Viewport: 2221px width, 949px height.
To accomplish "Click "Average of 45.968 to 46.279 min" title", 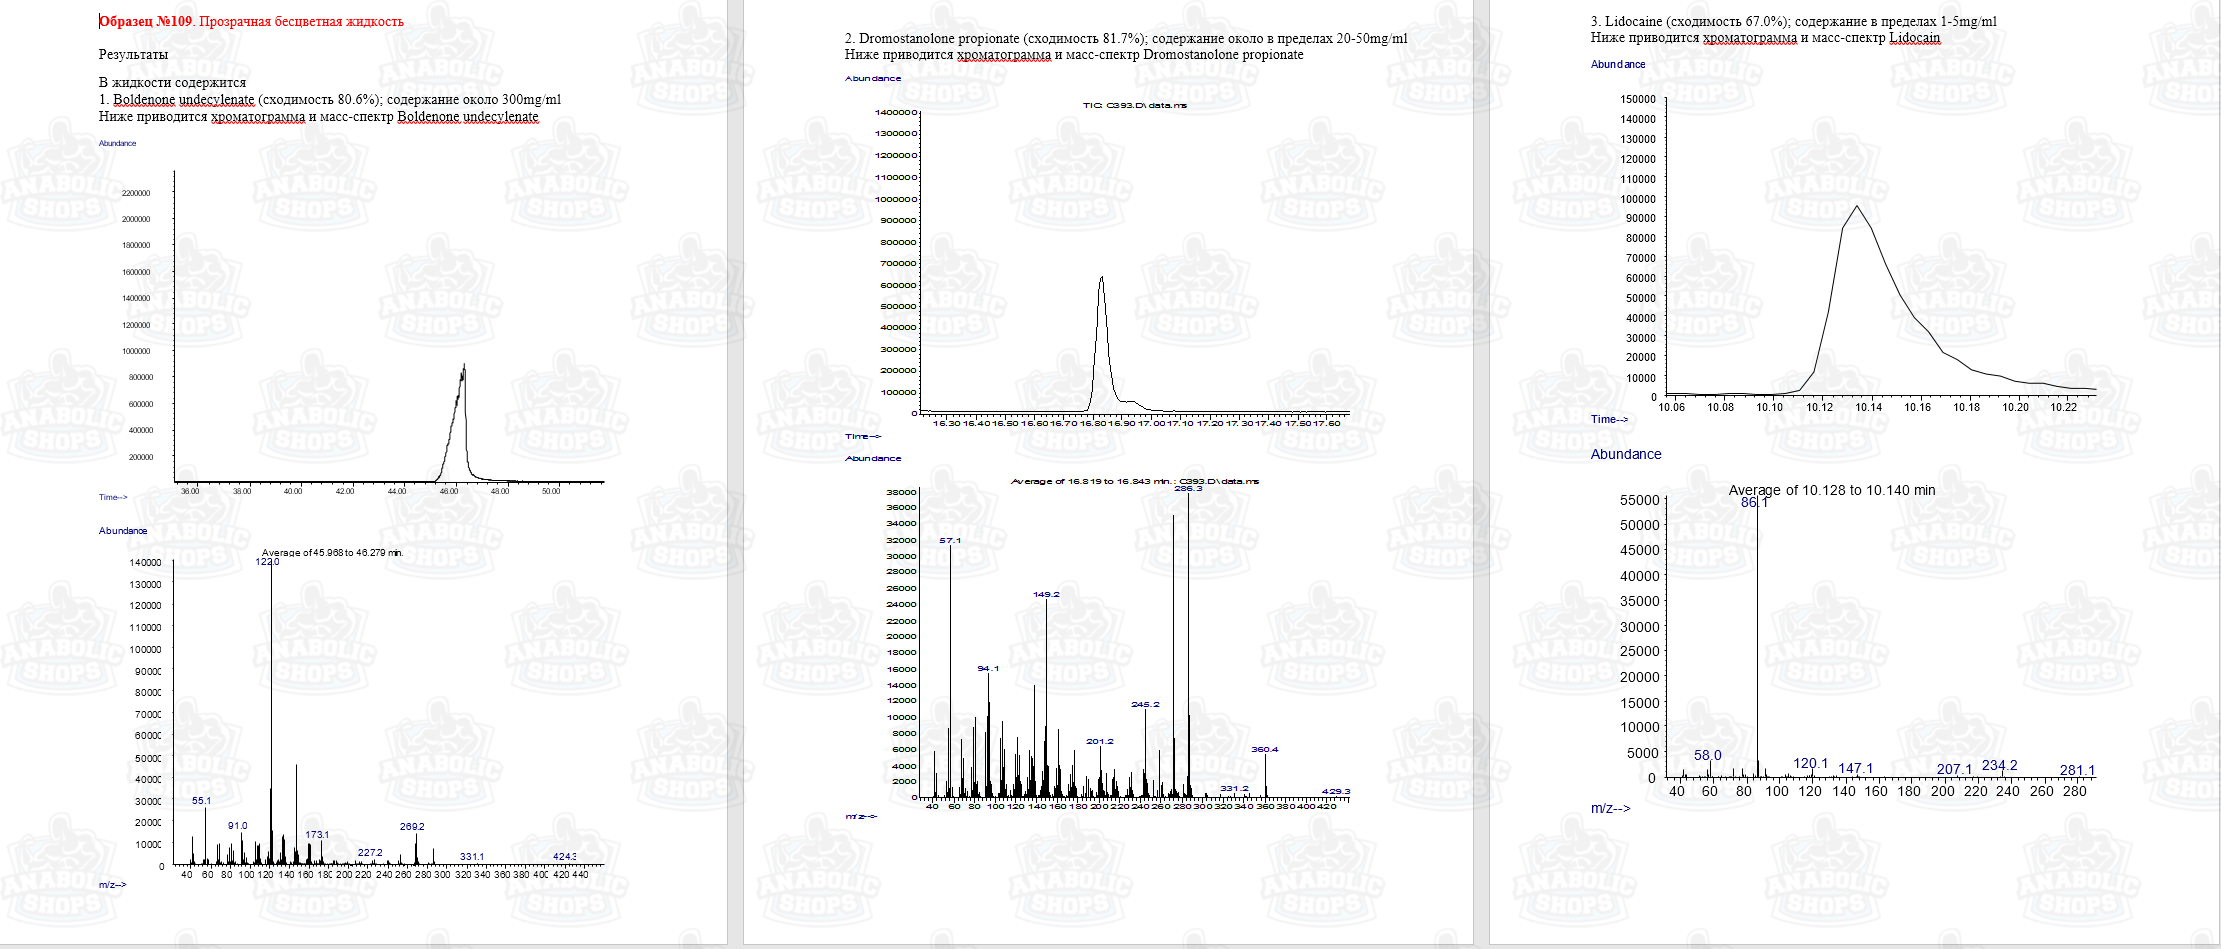I will [331, 553].
